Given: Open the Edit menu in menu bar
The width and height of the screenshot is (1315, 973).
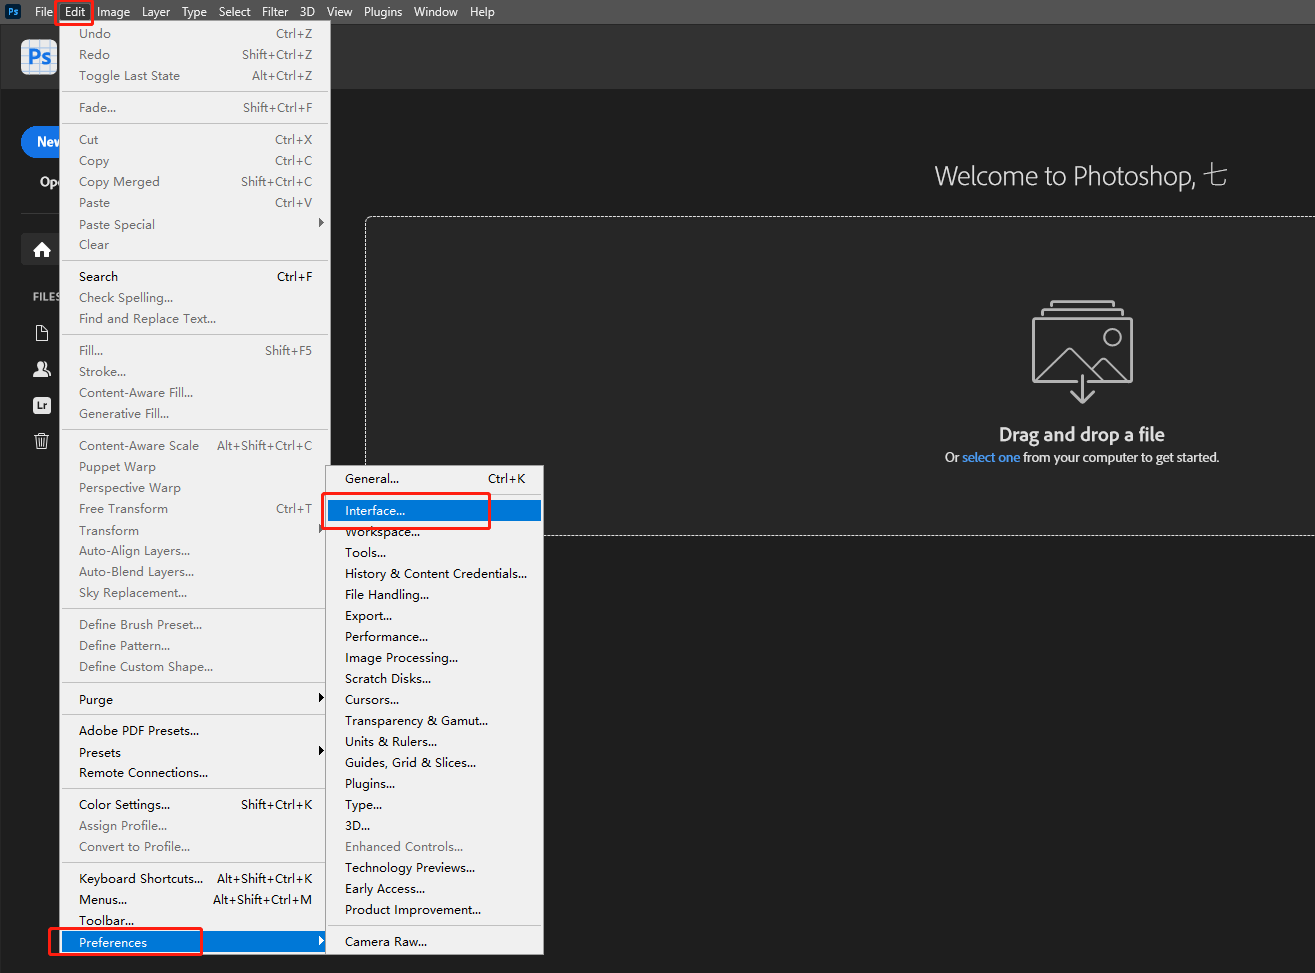Looking at the screenshot, I should point(75,12).
